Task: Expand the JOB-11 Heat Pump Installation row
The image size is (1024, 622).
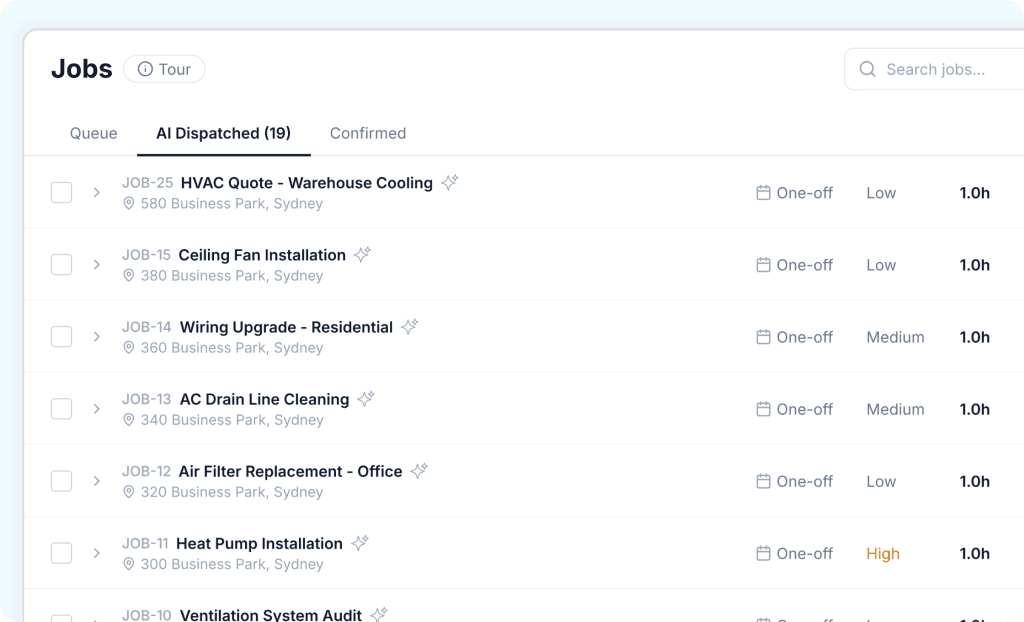Action: (97, 553)
